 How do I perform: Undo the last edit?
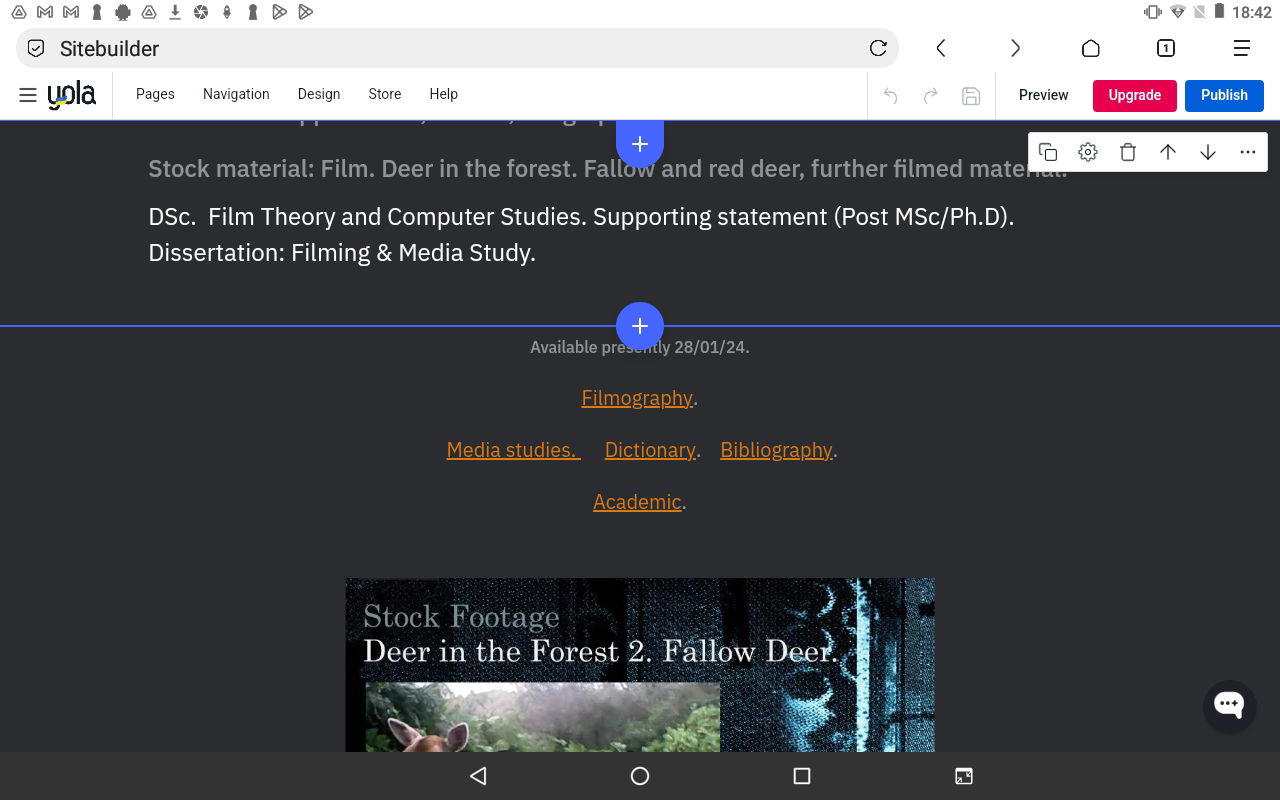(890, 96)
